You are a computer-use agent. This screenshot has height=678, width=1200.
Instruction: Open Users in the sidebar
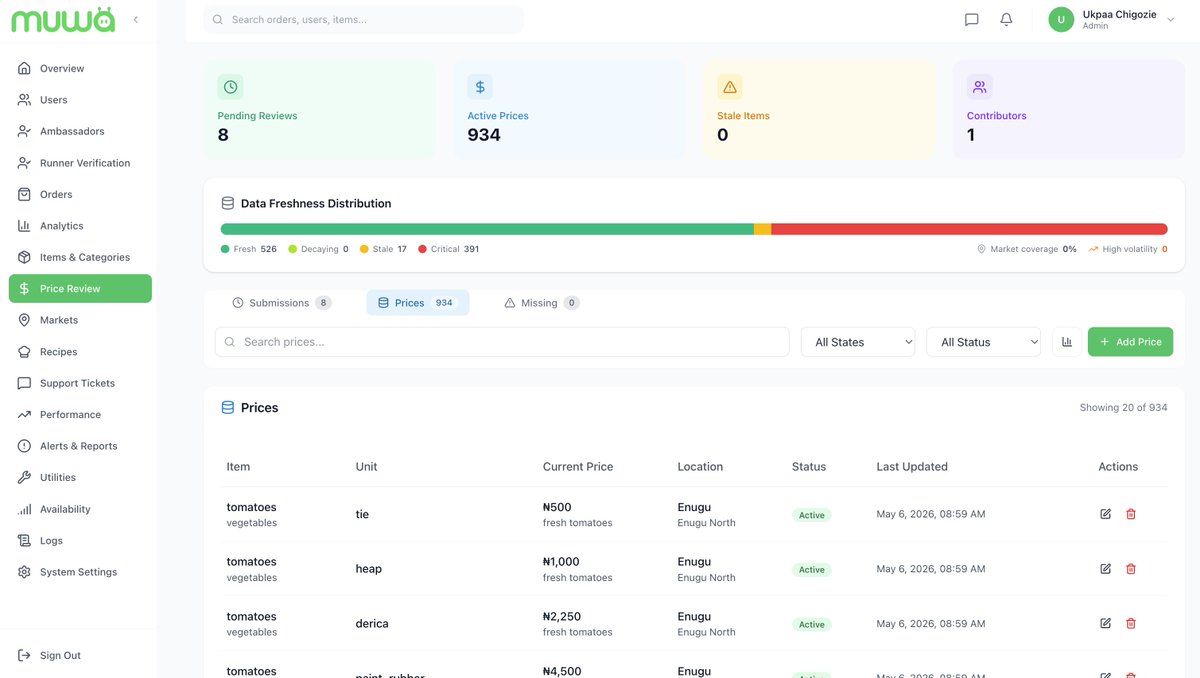(x=80, y=100)
